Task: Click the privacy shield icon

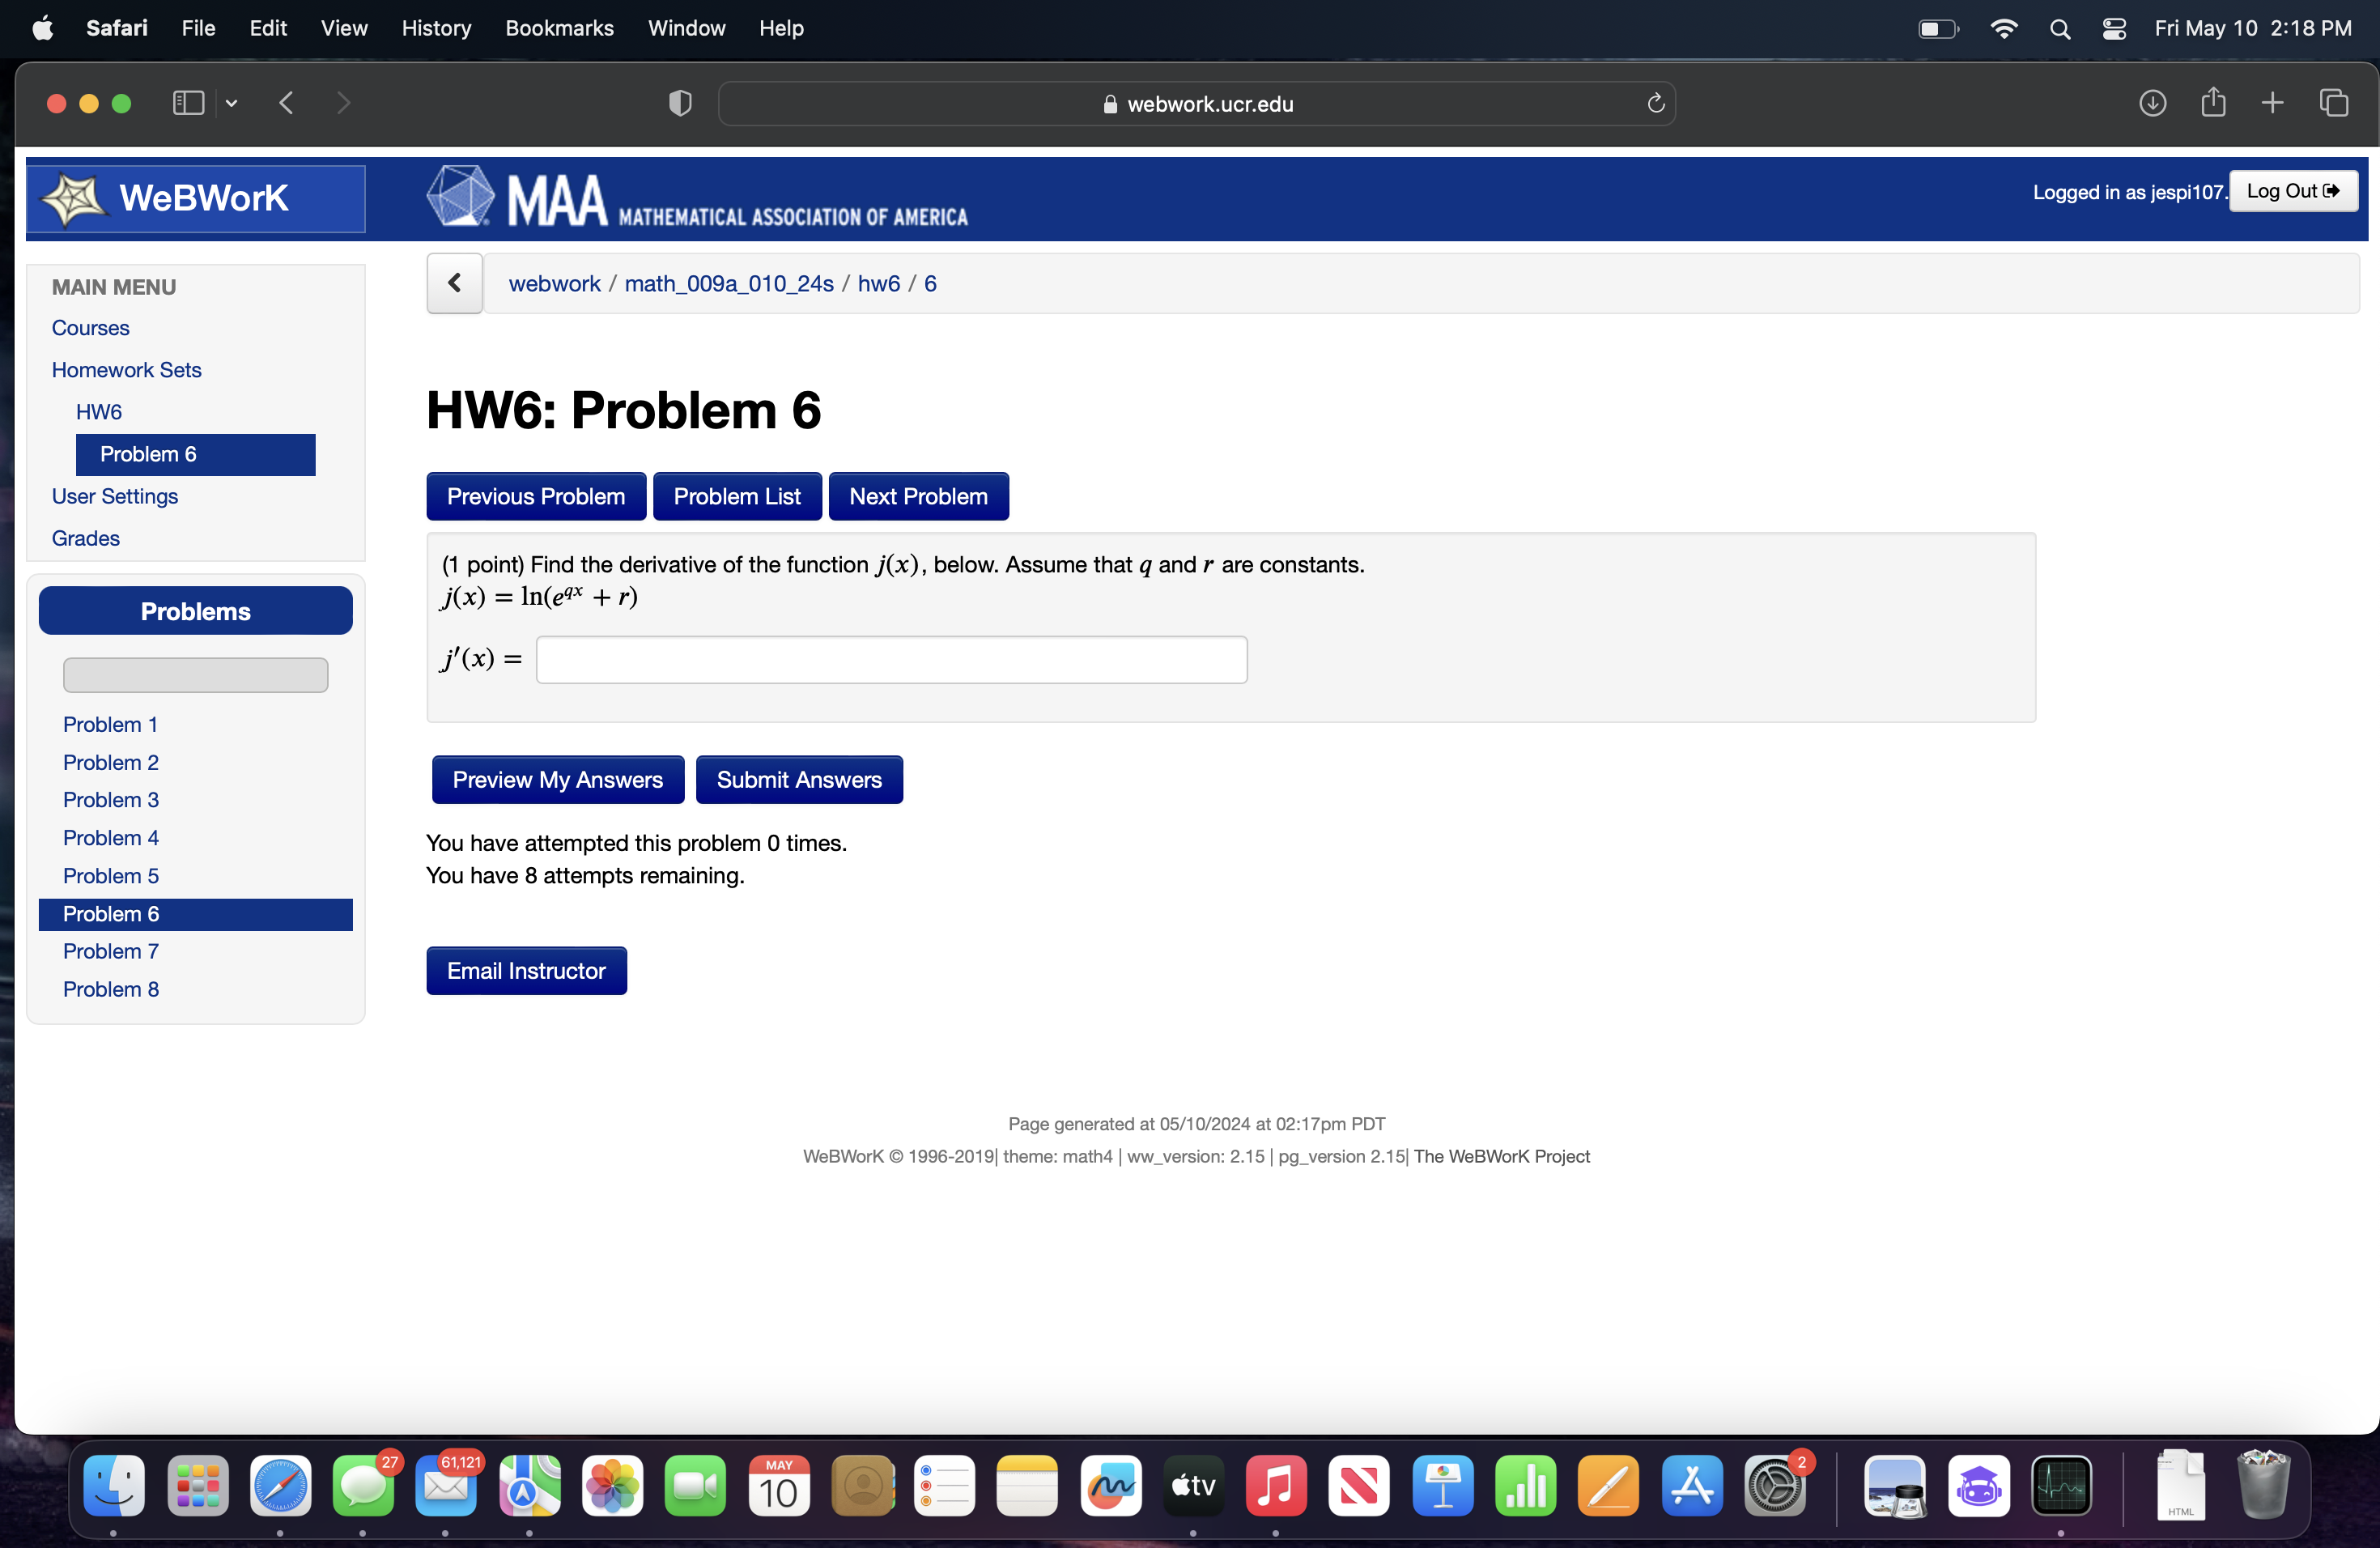Action: click(x=680, y=103)
